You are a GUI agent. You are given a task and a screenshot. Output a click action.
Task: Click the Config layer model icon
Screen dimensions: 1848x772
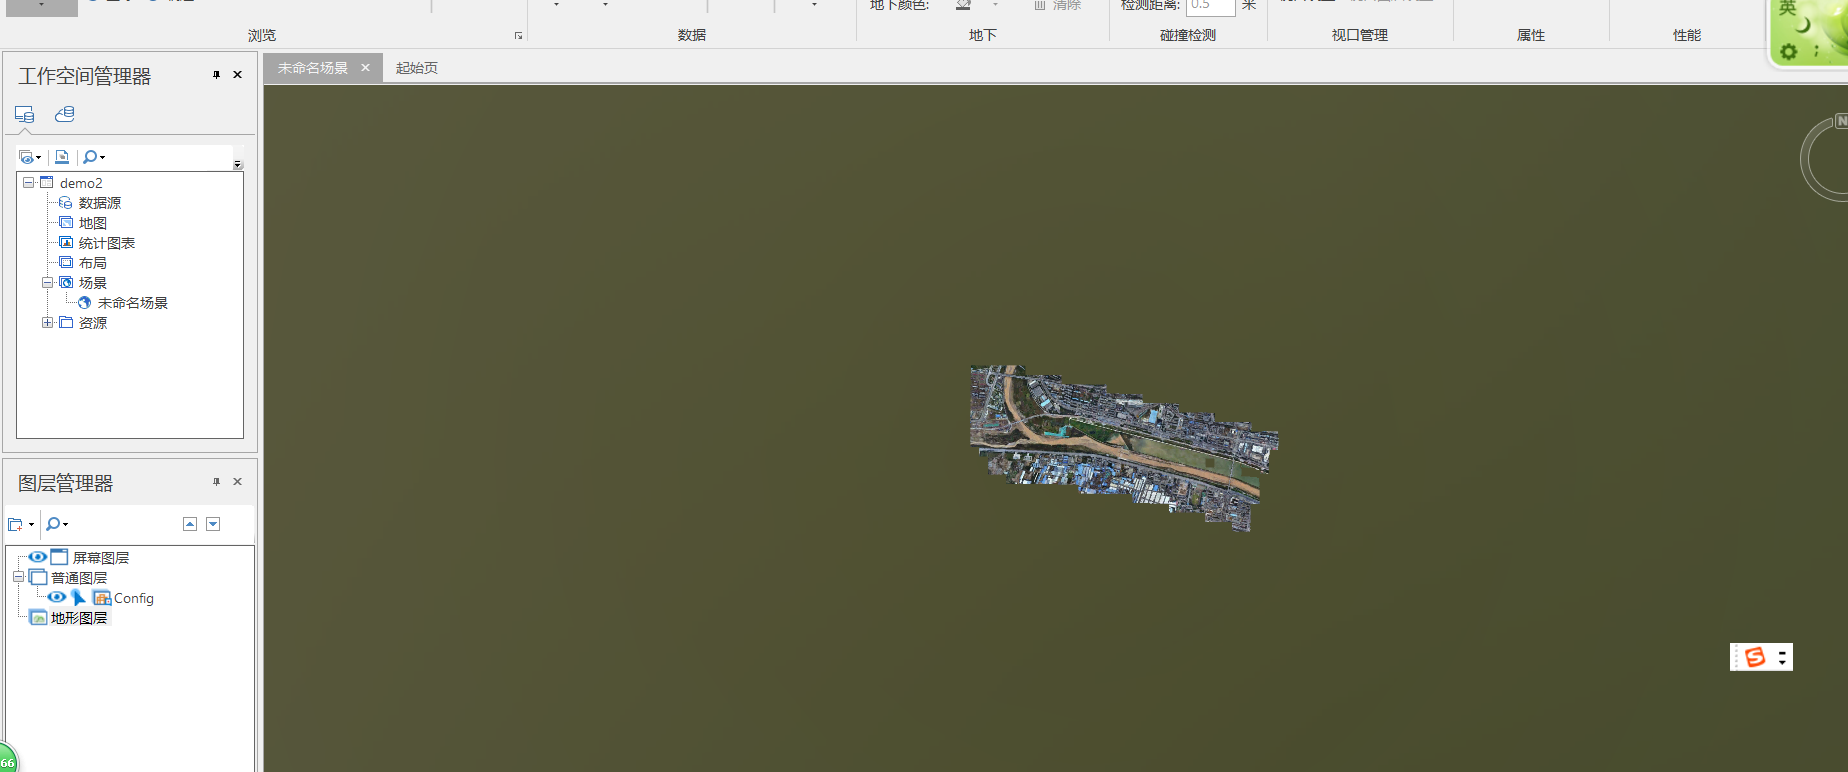pyautogui.click(x=101, y=597)
